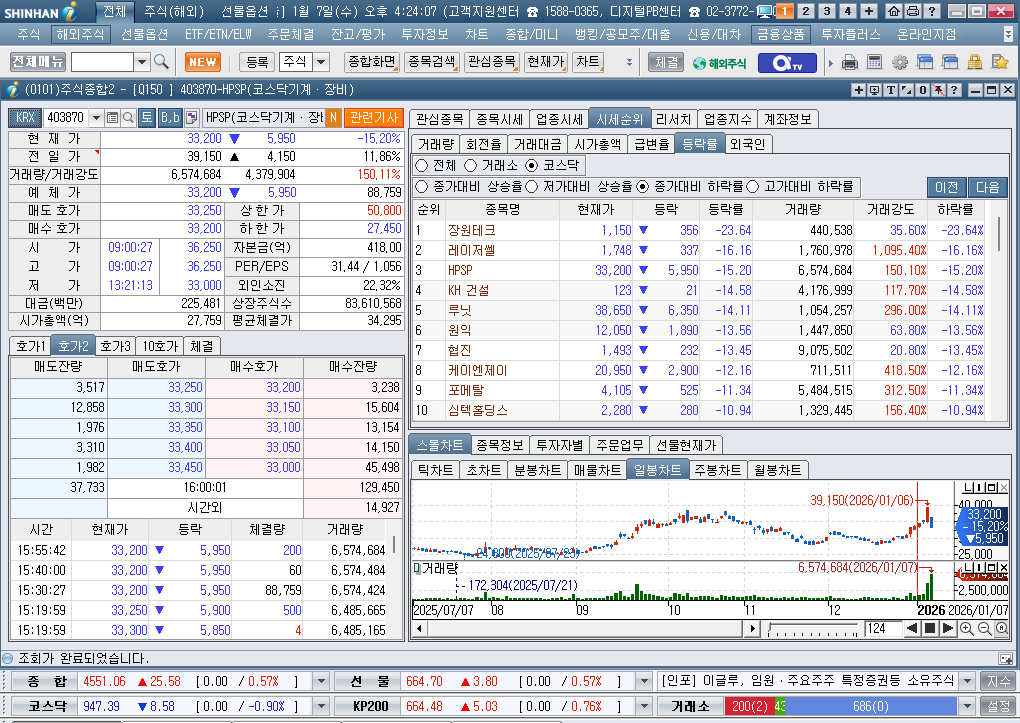The image size is (1020, 723).
Task: Select the 거래소 market radio button
Action: point(470,165)
